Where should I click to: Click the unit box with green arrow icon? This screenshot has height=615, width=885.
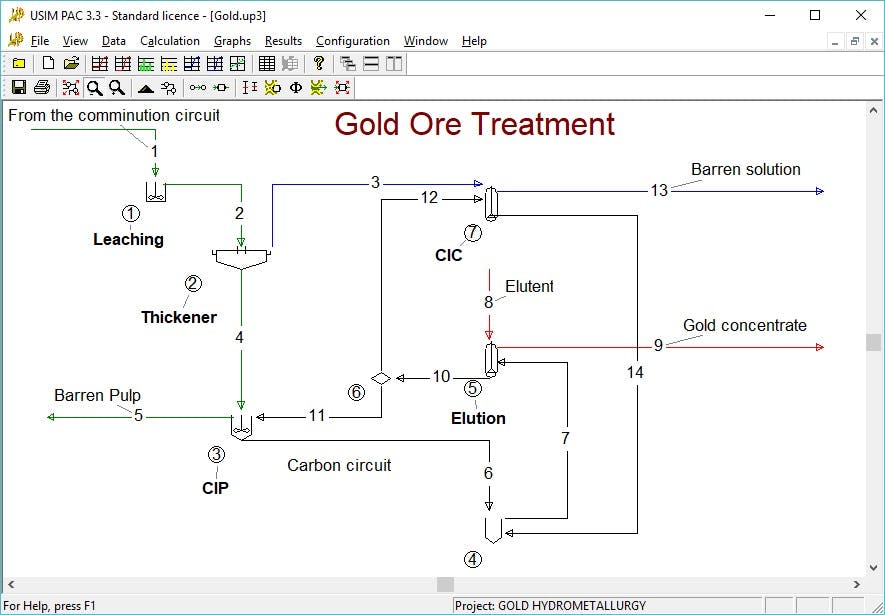(221, 87)
